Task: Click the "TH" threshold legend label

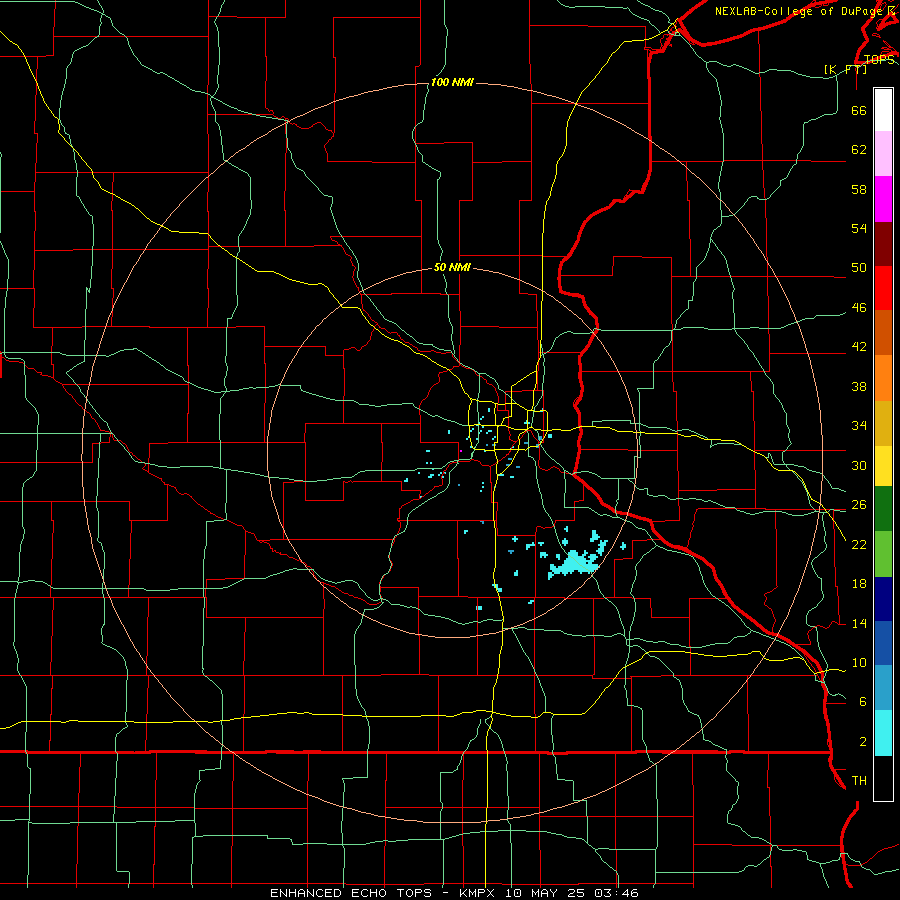Action: point(859,780)
